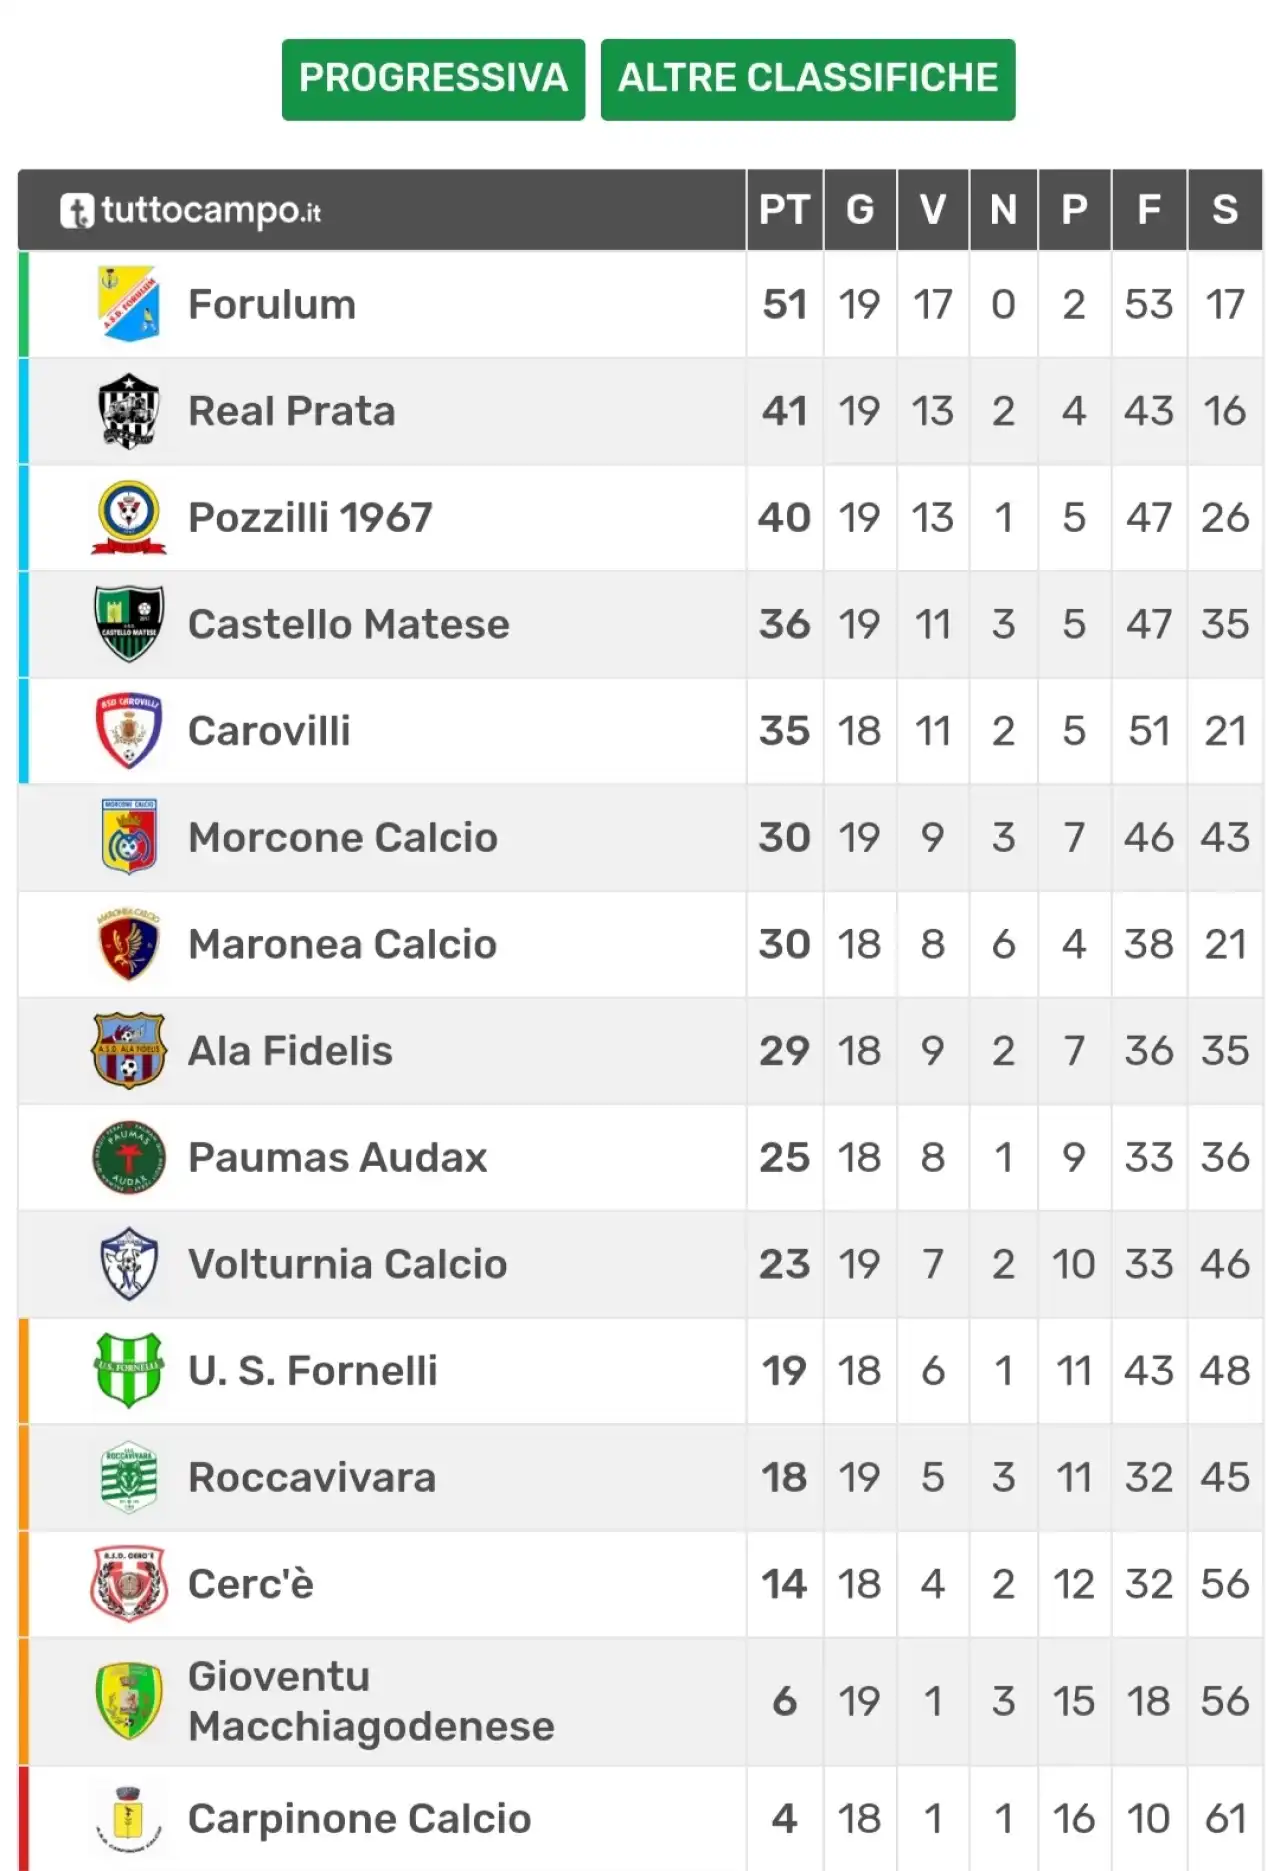This screenshot has height=1871, width=1280.
Task: Open the PROGRESSIVA standings view
Action: pyautogui.click(x=433, y=80)
